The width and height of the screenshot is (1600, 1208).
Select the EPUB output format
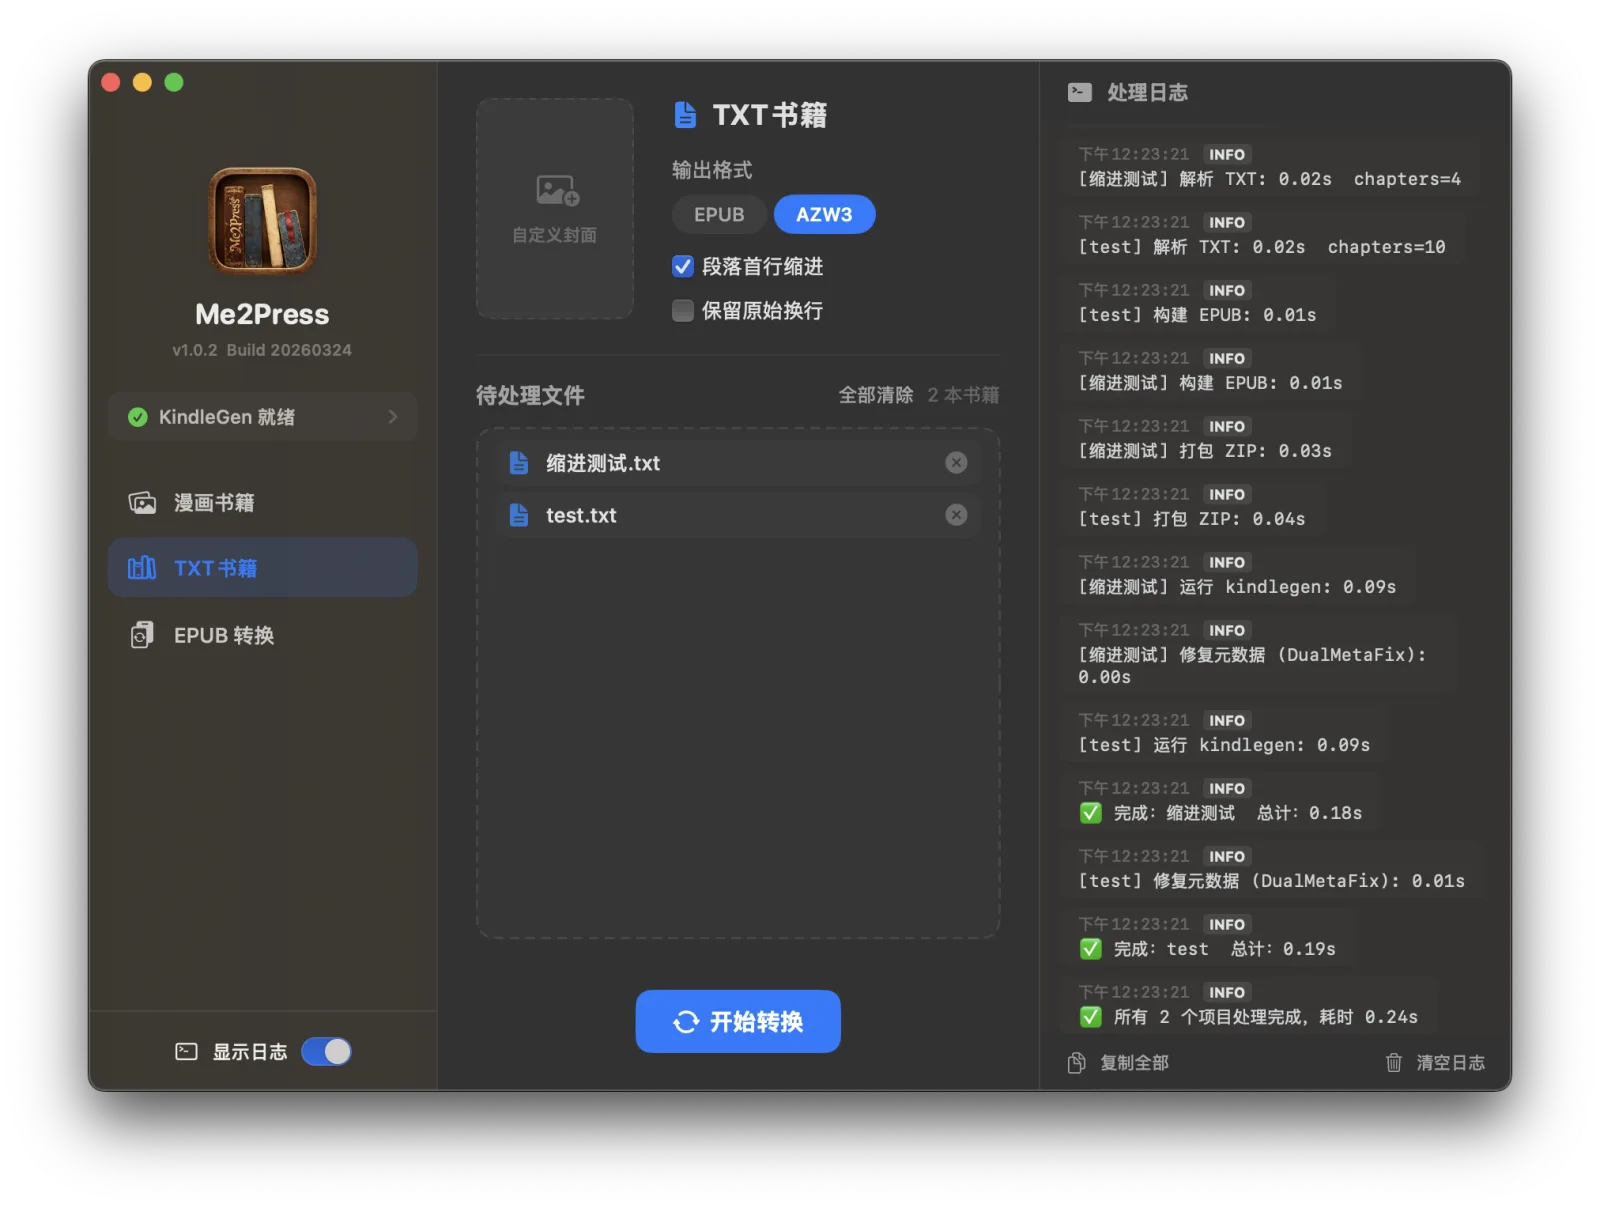(x=719, y=215)
